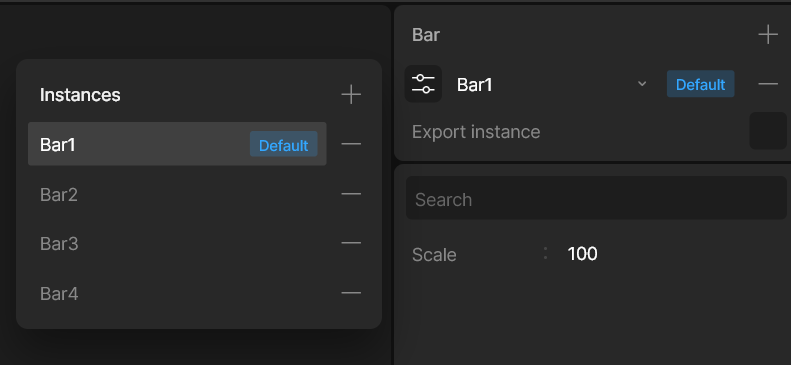Click the Export instance label

point(476,132)
